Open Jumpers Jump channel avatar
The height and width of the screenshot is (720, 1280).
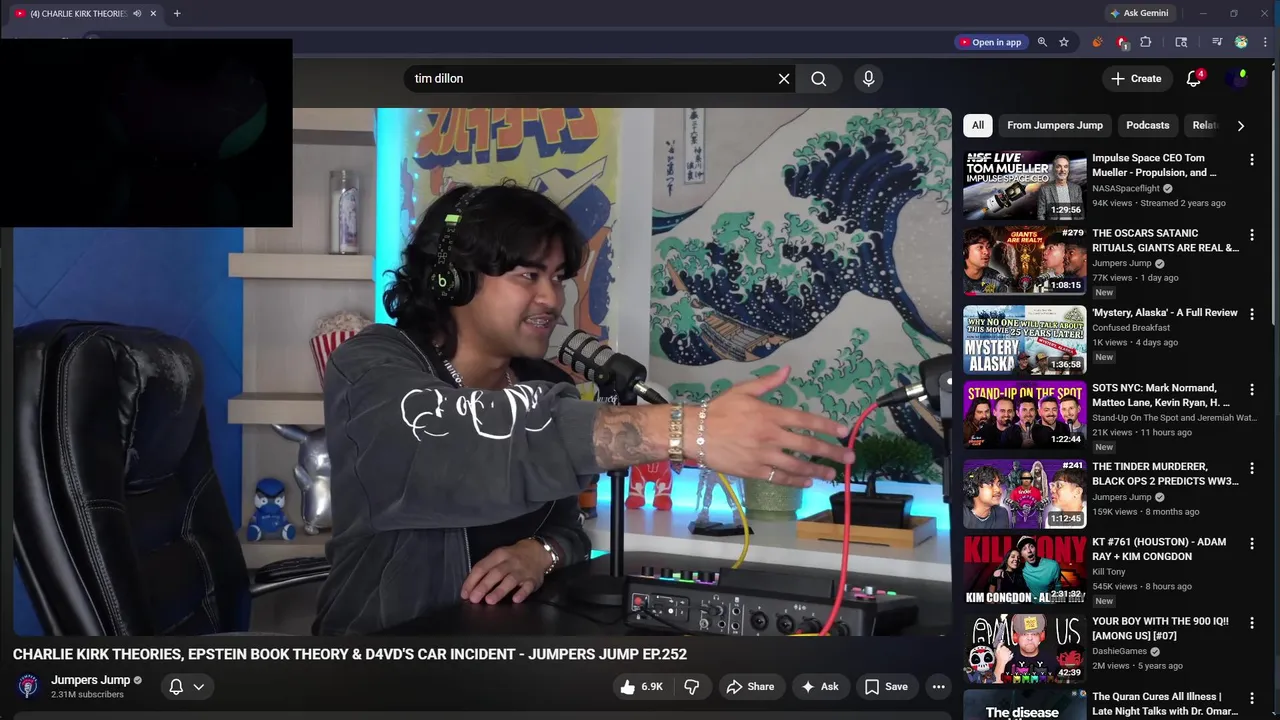(28, 686)
